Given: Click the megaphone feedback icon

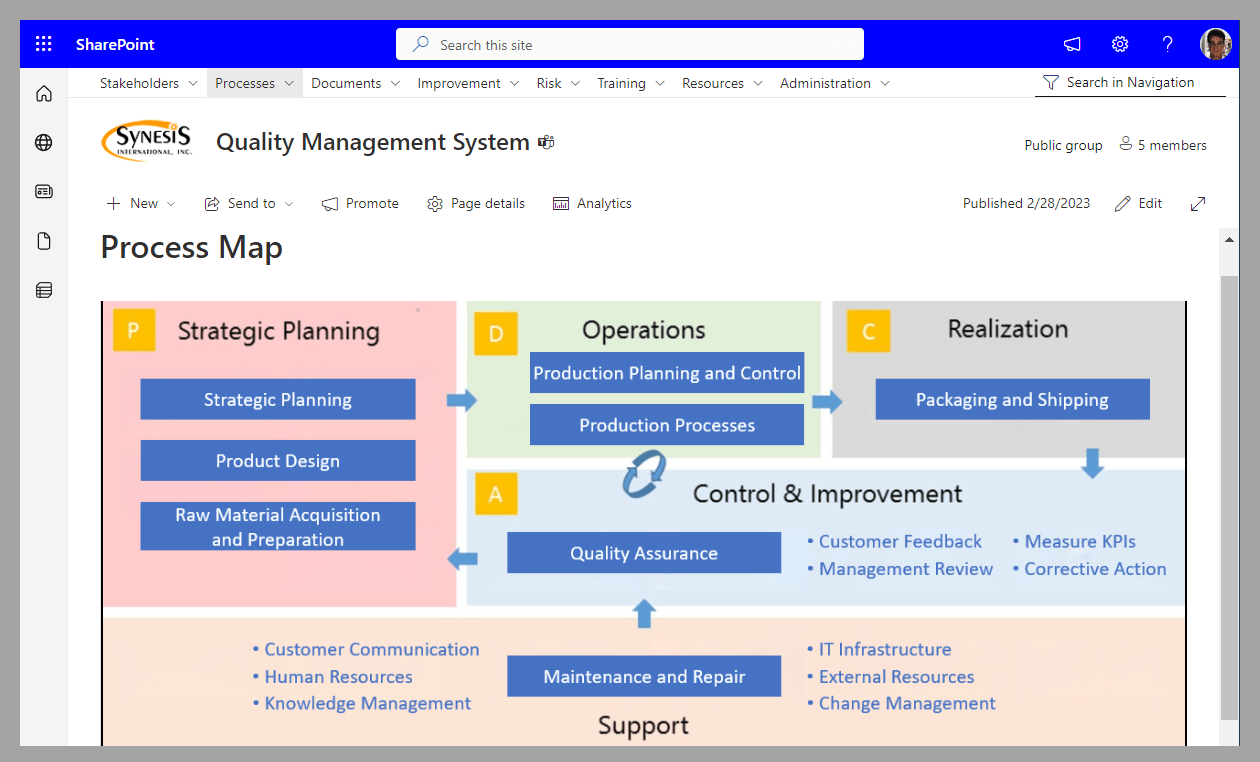Looking at the screenshot, I should (1072, 44).
